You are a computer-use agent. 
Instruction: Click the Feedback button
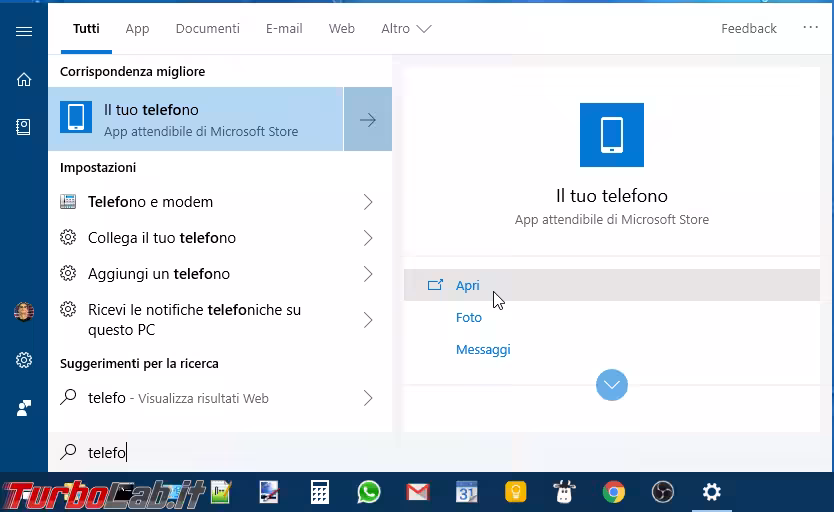(748, 29)
